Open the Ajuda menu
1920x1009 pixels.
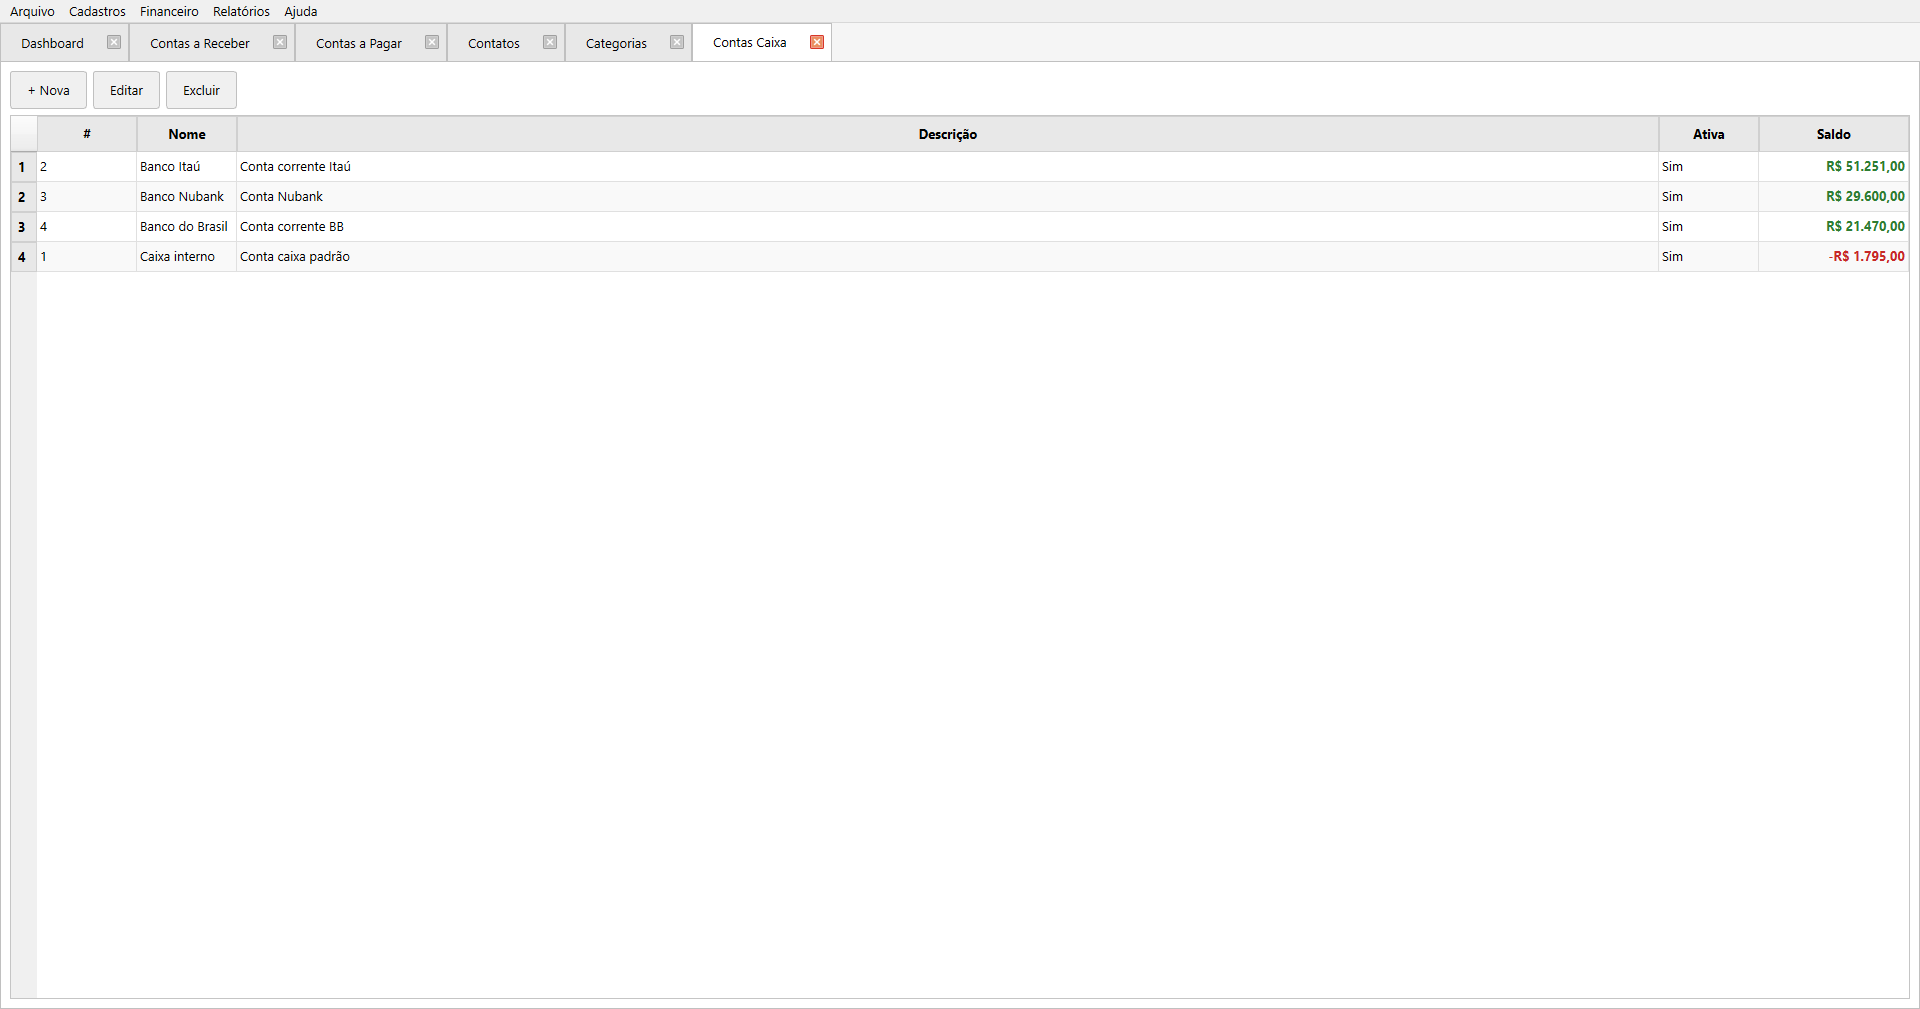pos(300,11)
